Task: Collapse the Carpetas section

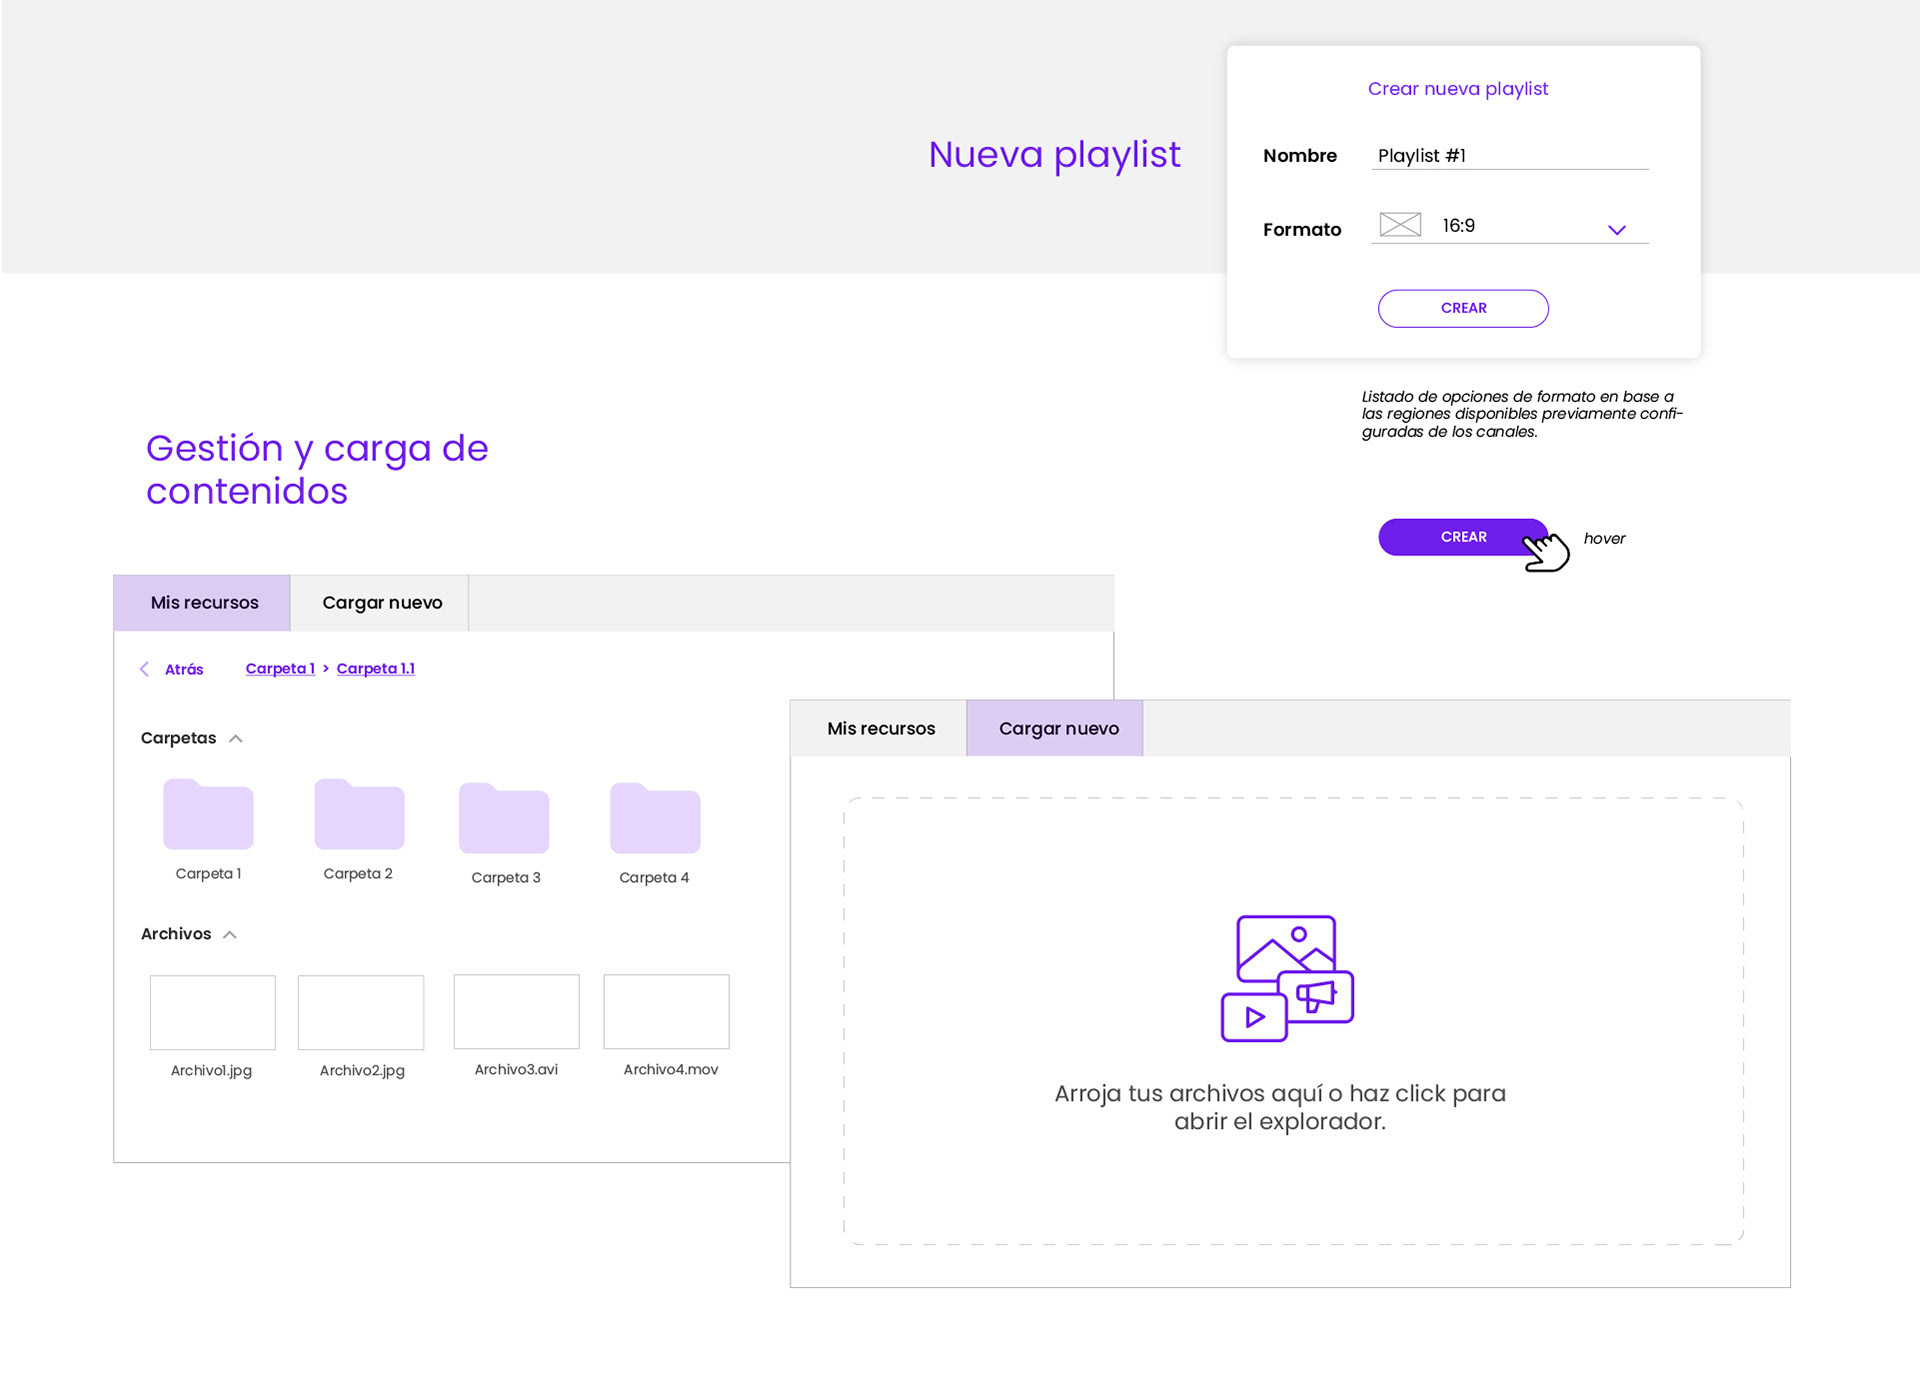Action: click(236, 739)
